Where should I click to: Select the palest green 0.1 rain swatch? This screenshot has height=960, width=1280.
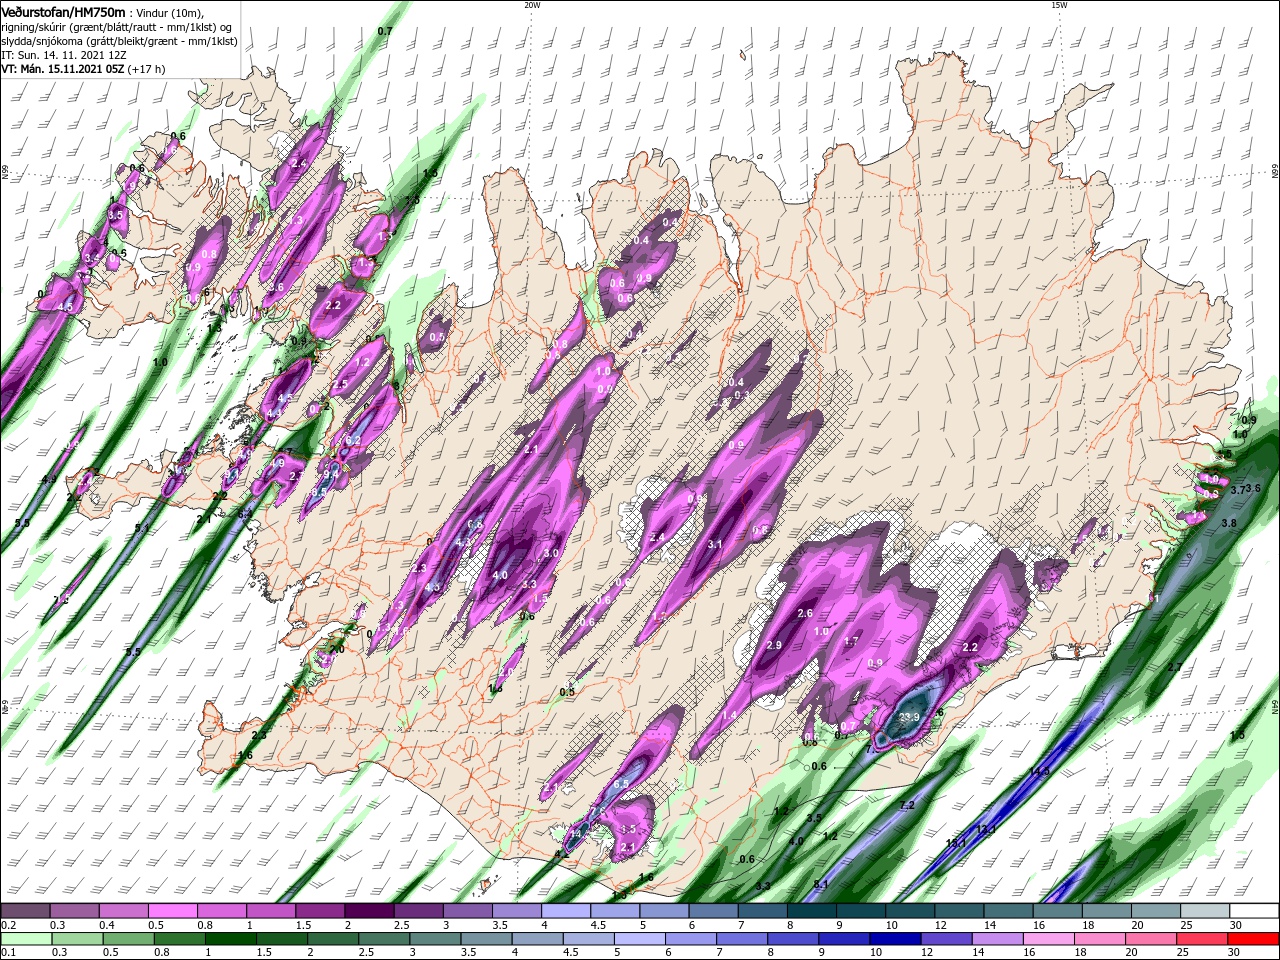pos(25,939)
